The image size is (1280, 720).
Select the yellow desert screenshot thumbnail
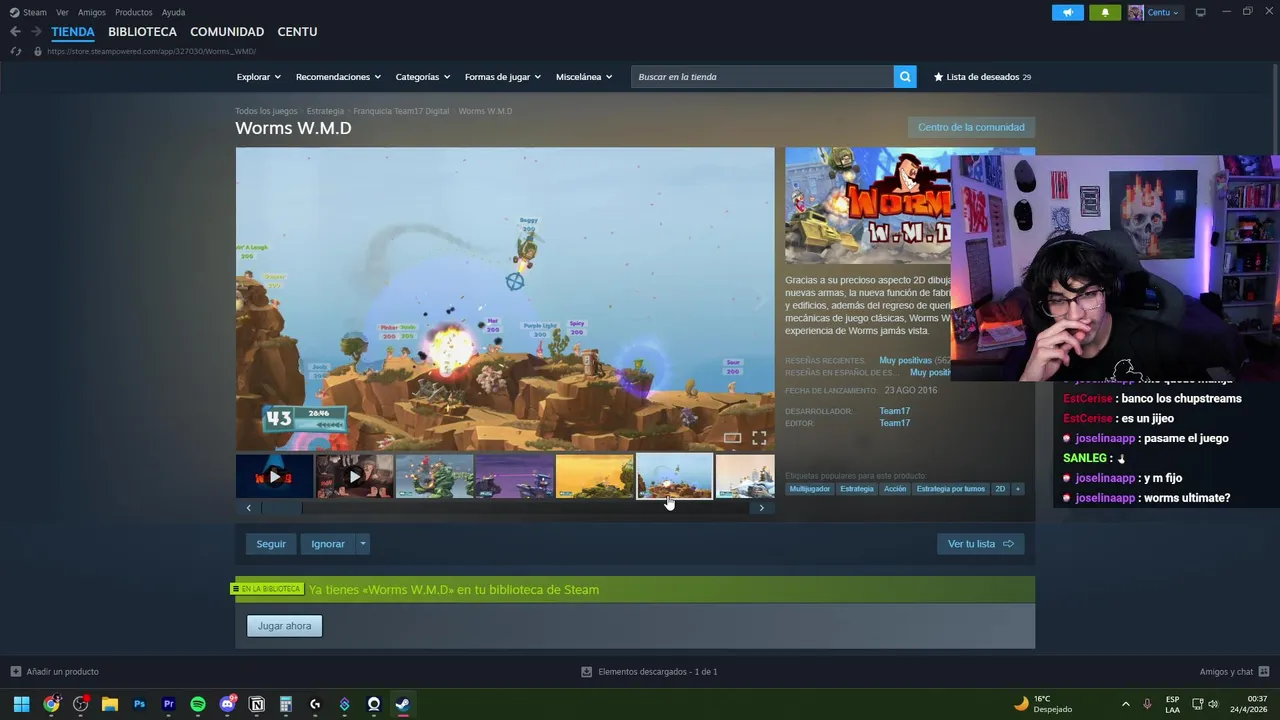pos(595,477)
